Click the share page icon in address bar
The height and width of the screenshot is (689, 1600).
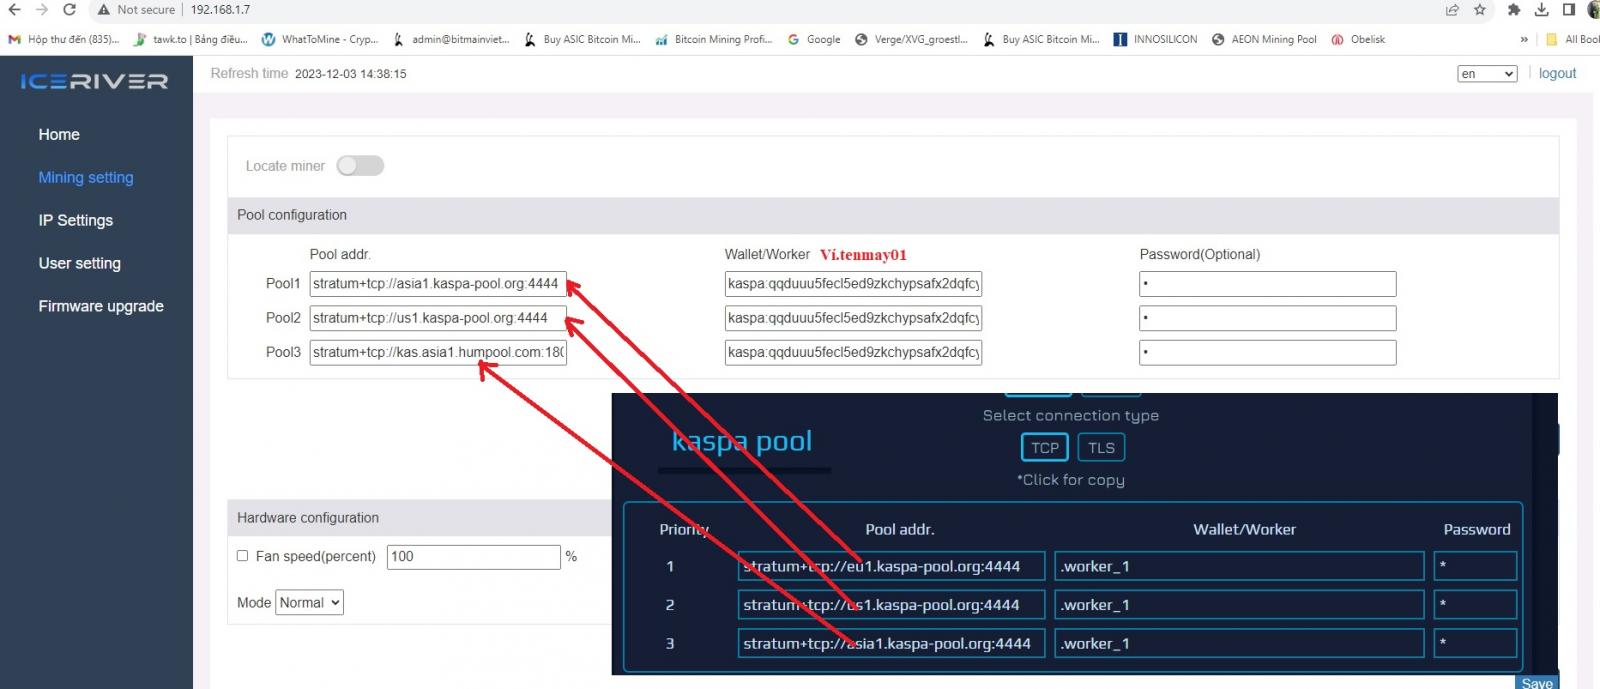pyautogui.click(x=1452, y=10)
